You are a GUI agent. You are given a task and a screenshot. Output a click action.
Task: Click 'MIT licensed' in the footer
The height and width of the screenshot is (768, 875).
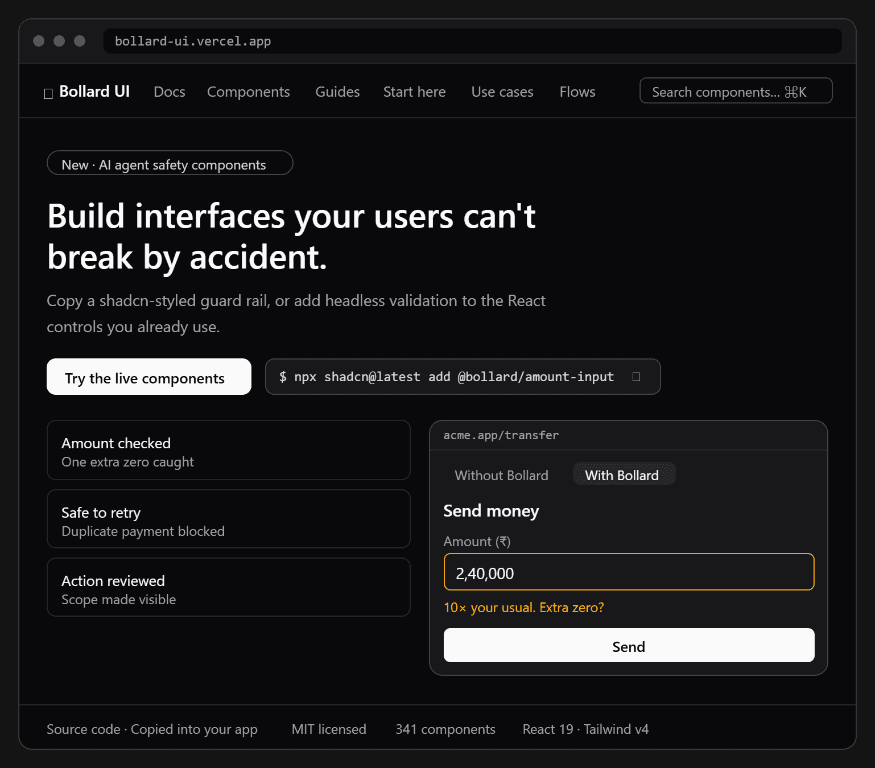[x=329, y=729]
